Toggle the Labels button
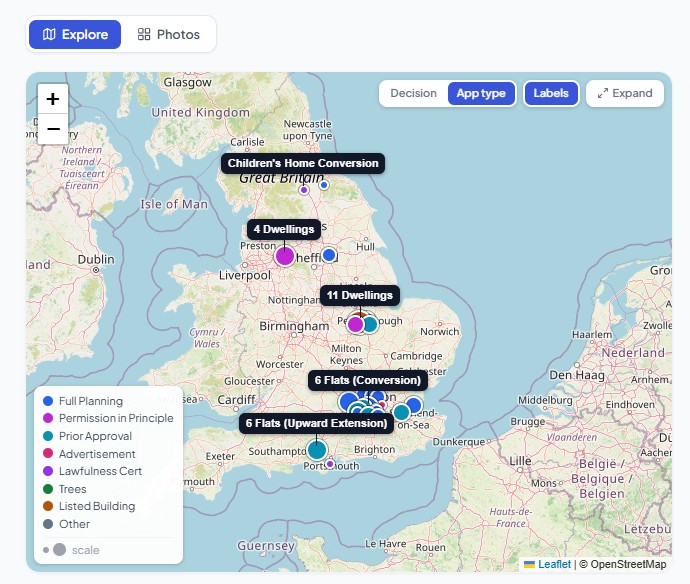The height and width of the screenshot is (584, 690). [551, 93]
